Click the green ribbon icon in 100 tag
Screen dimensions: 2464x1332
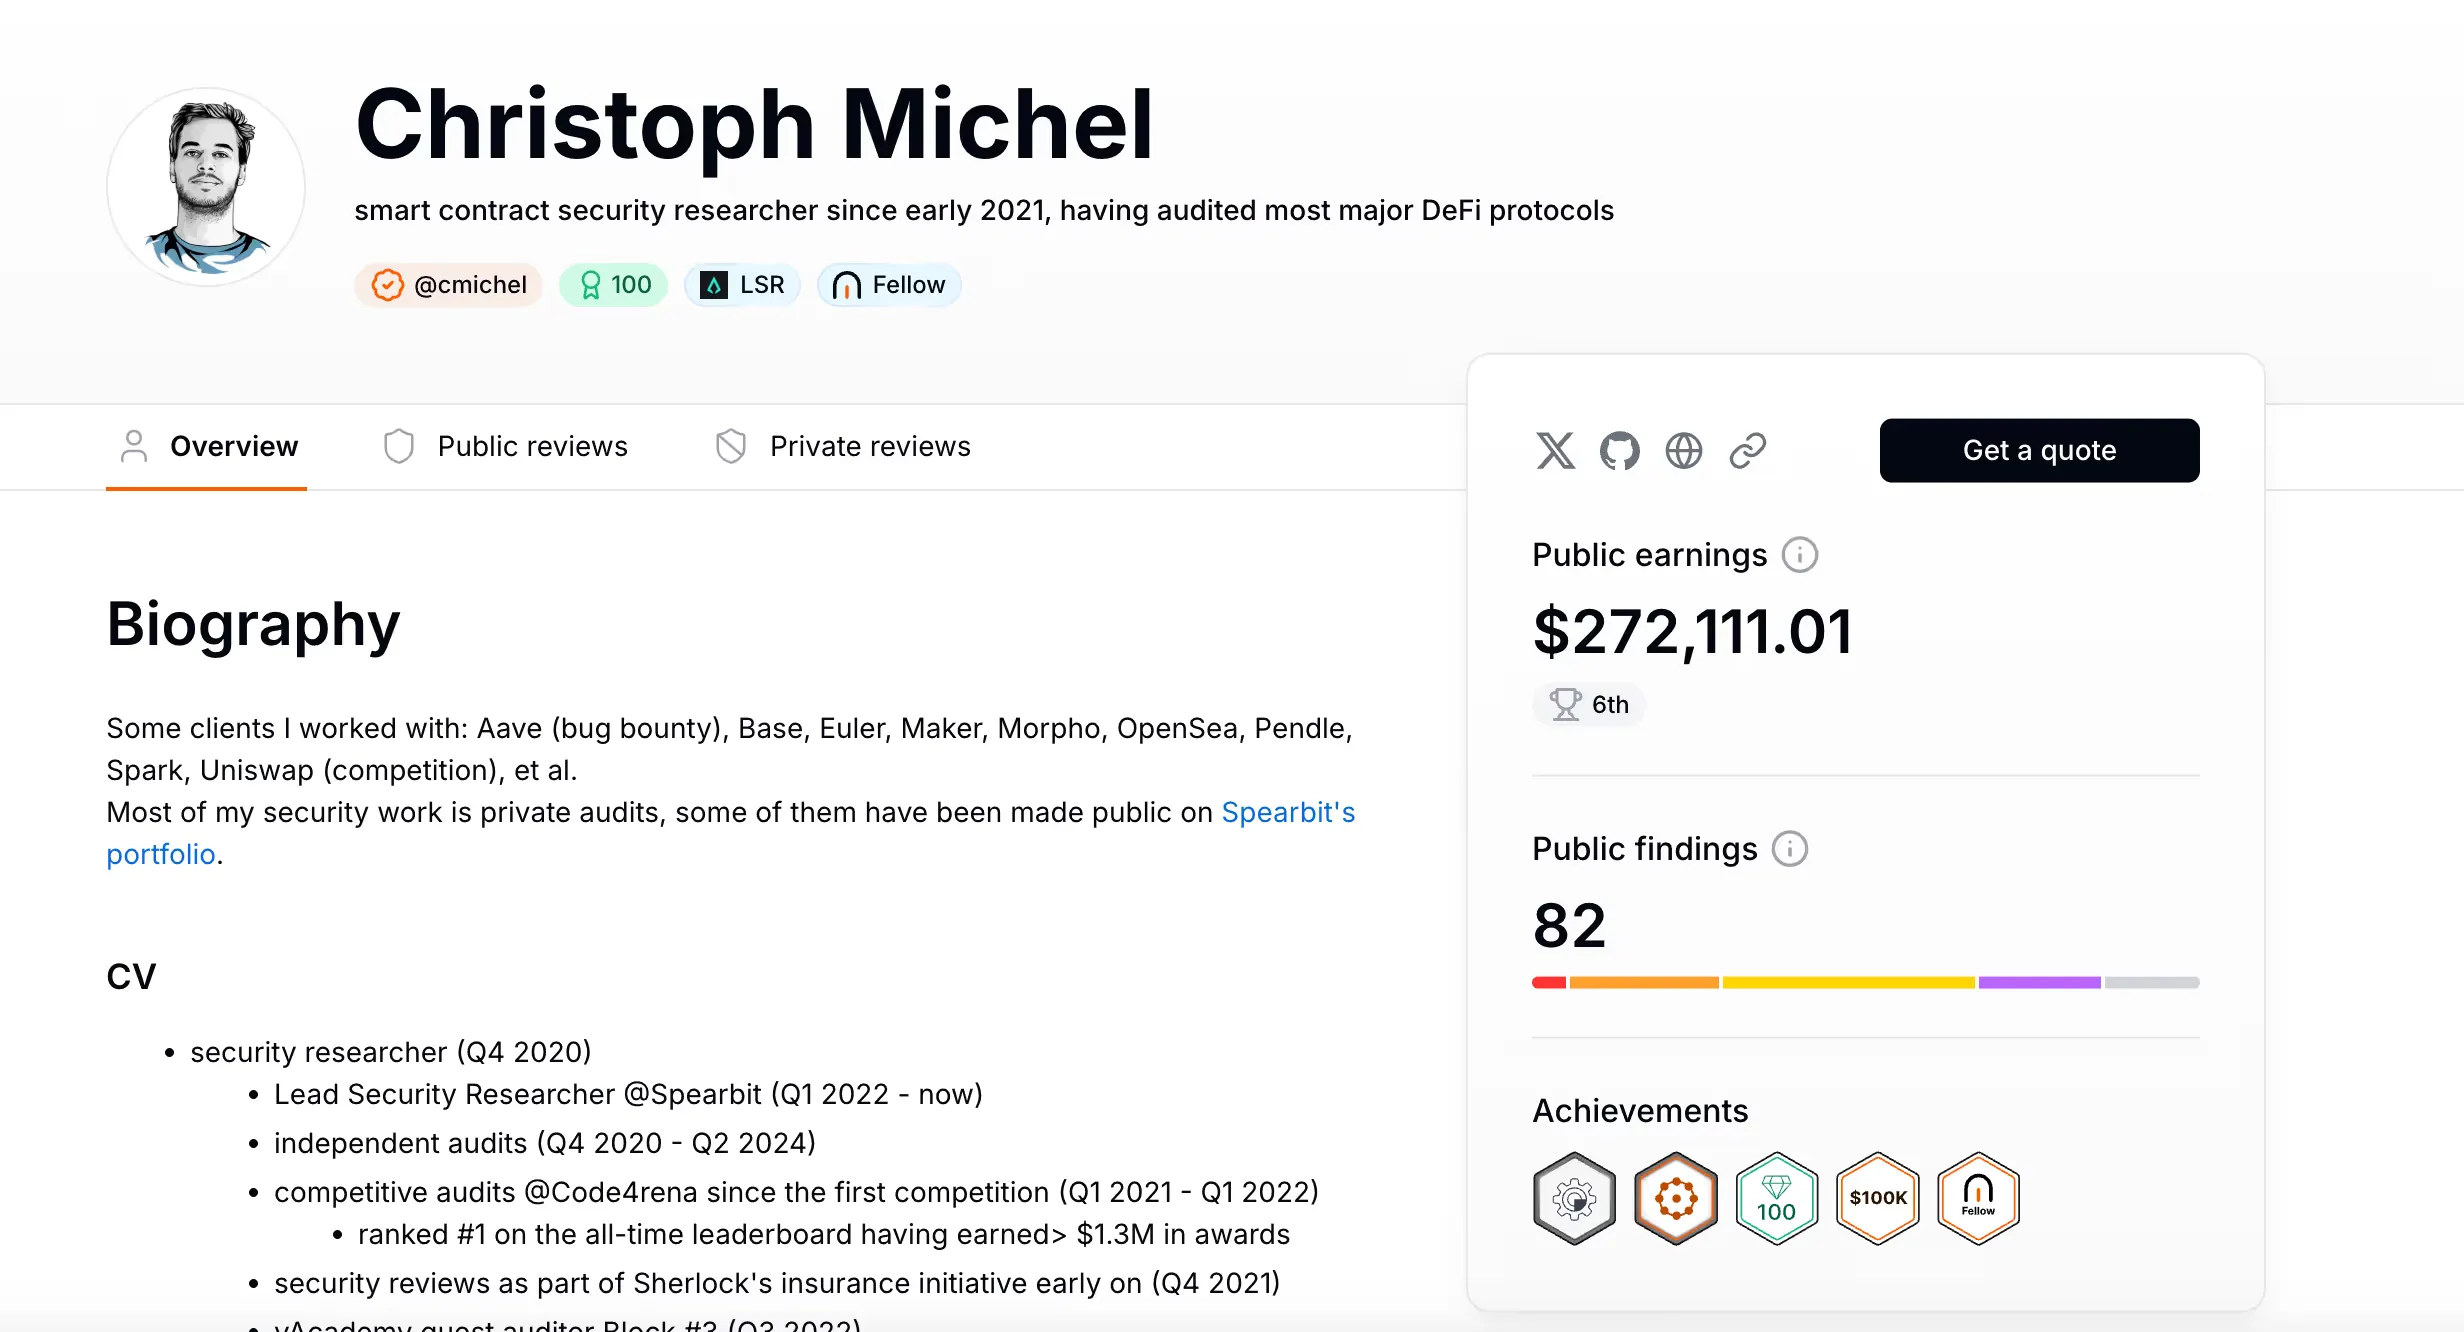pos(591,286)
